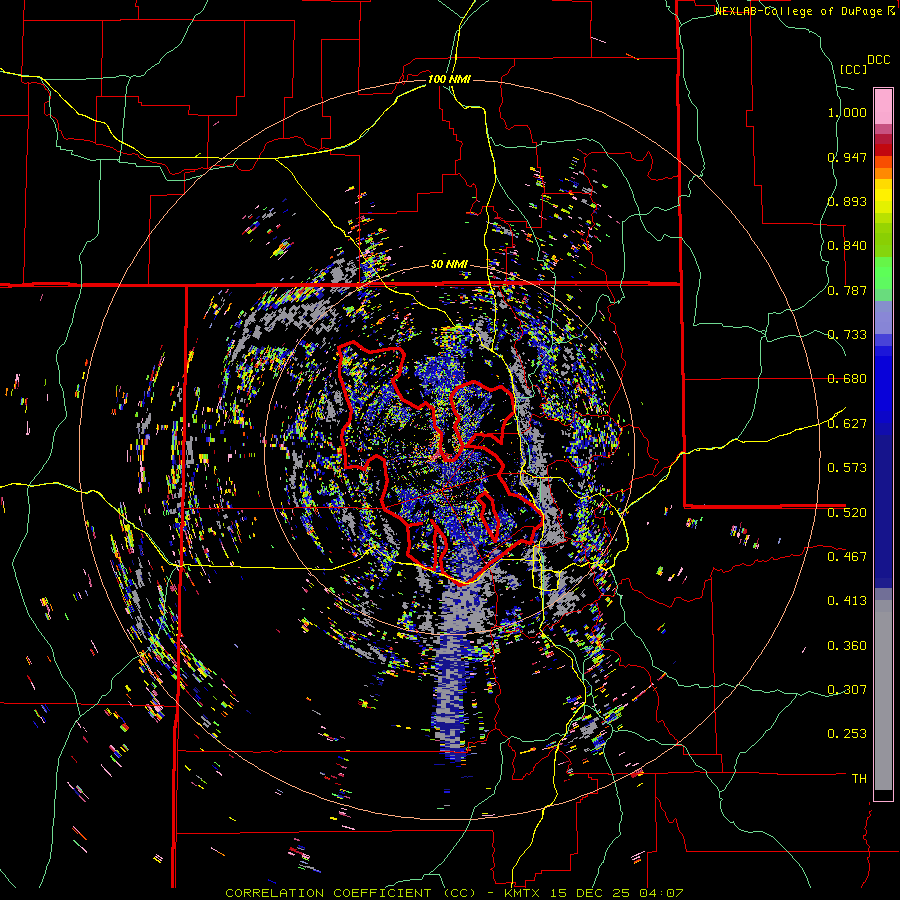Select the 0.467 scale value
The width and height of the screenshot is (900, 900).
coord(847,556)
